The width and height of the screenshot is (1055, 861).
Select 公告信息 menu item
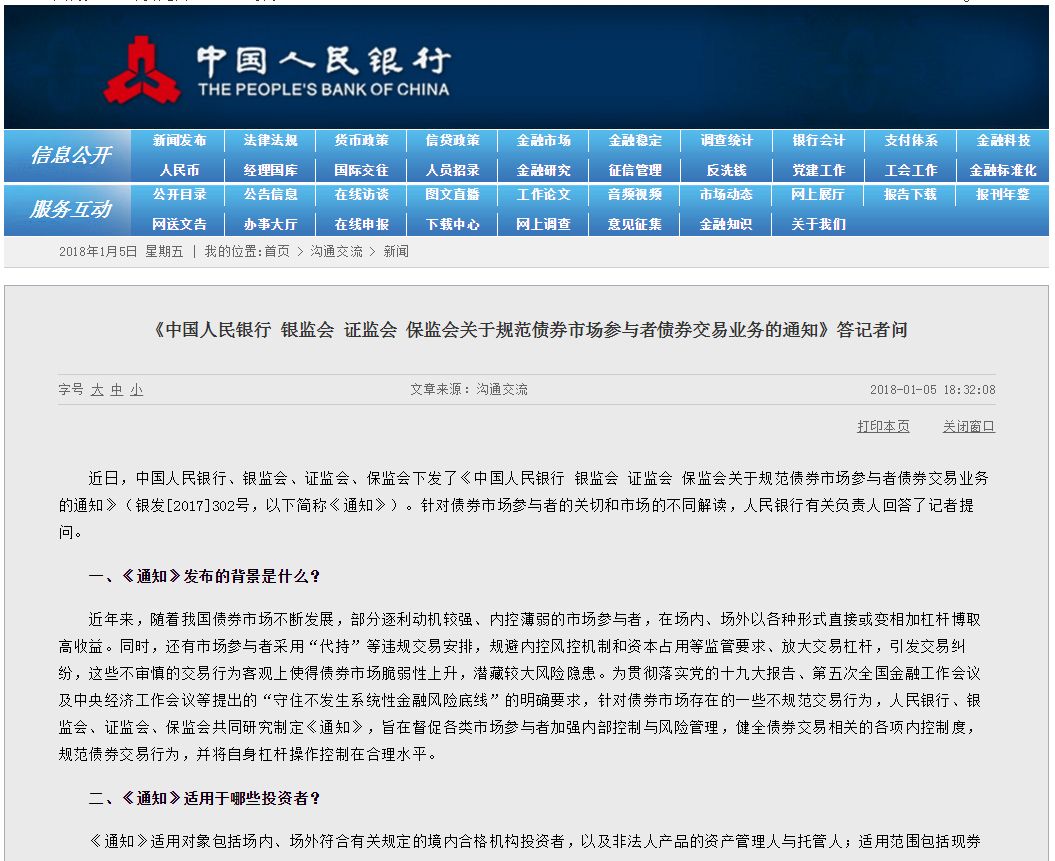pyautogui.click(x=270, y=194)
